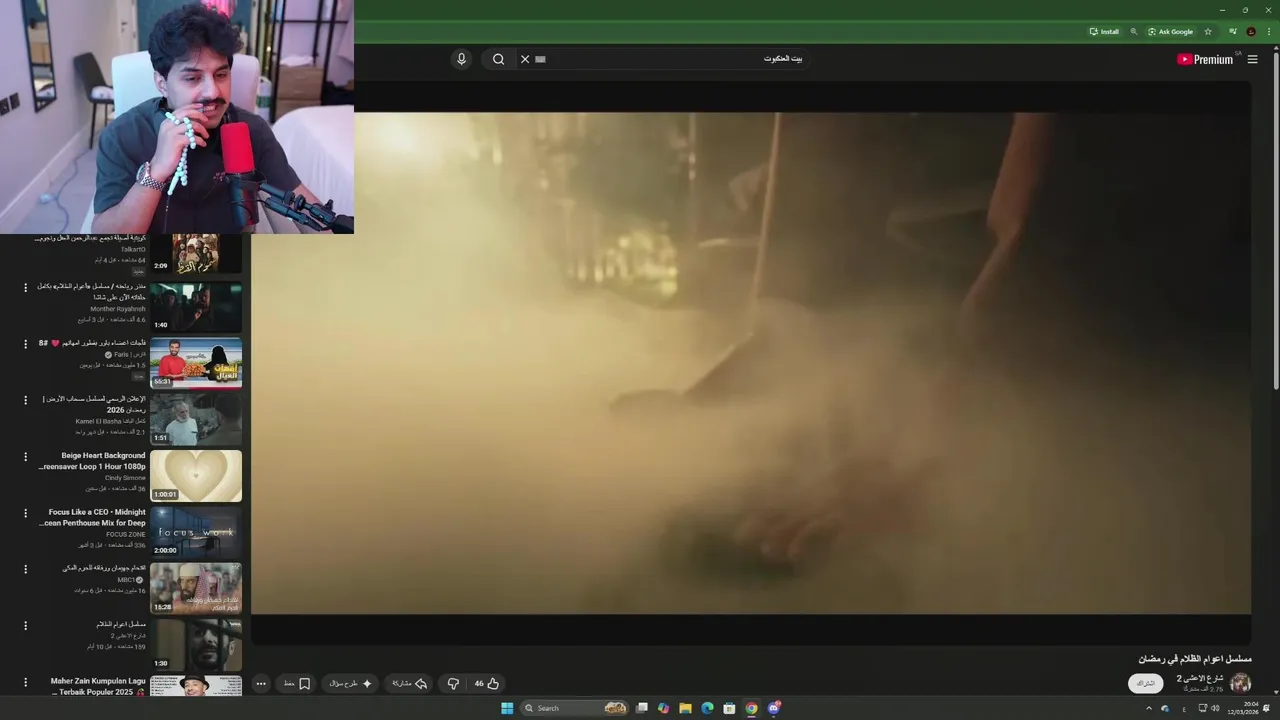Click the voice search microphone icon
The image size is (1280, 720).
click(461, 59)
